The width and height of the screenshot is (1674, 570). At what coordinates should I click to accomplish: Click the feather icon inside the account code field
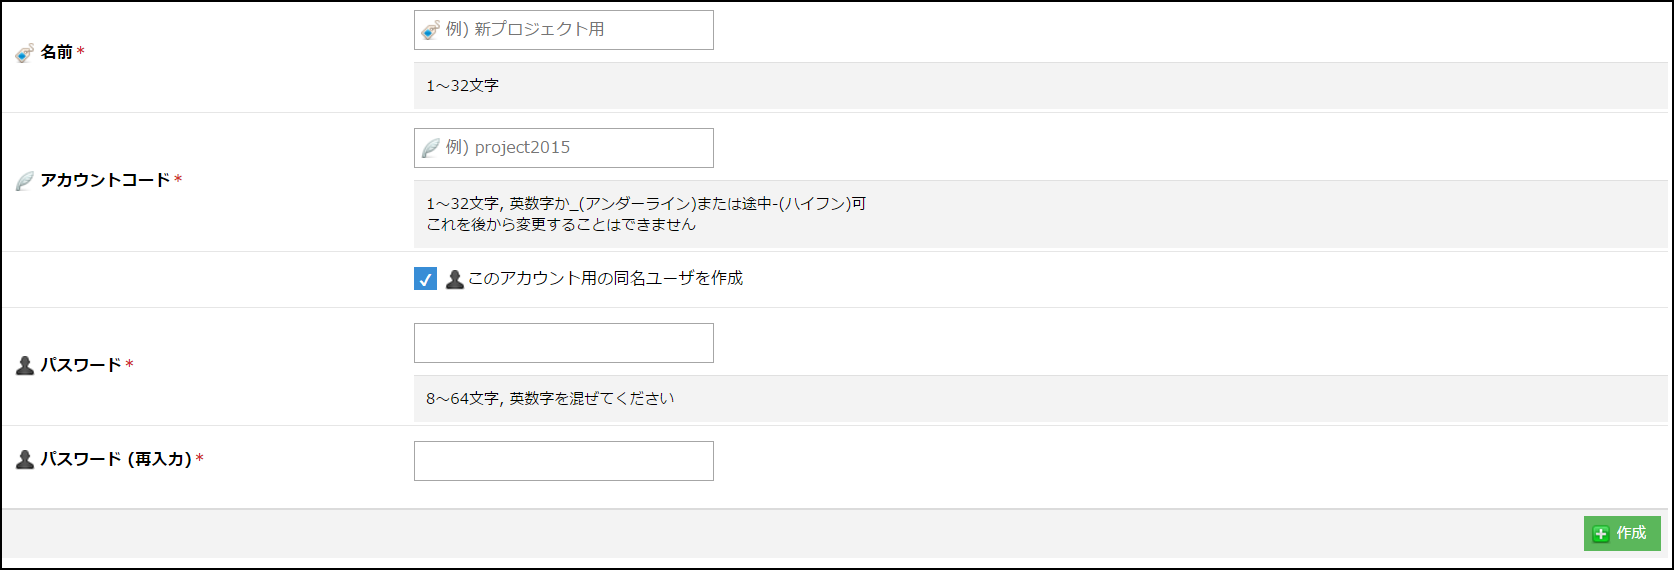431,148
